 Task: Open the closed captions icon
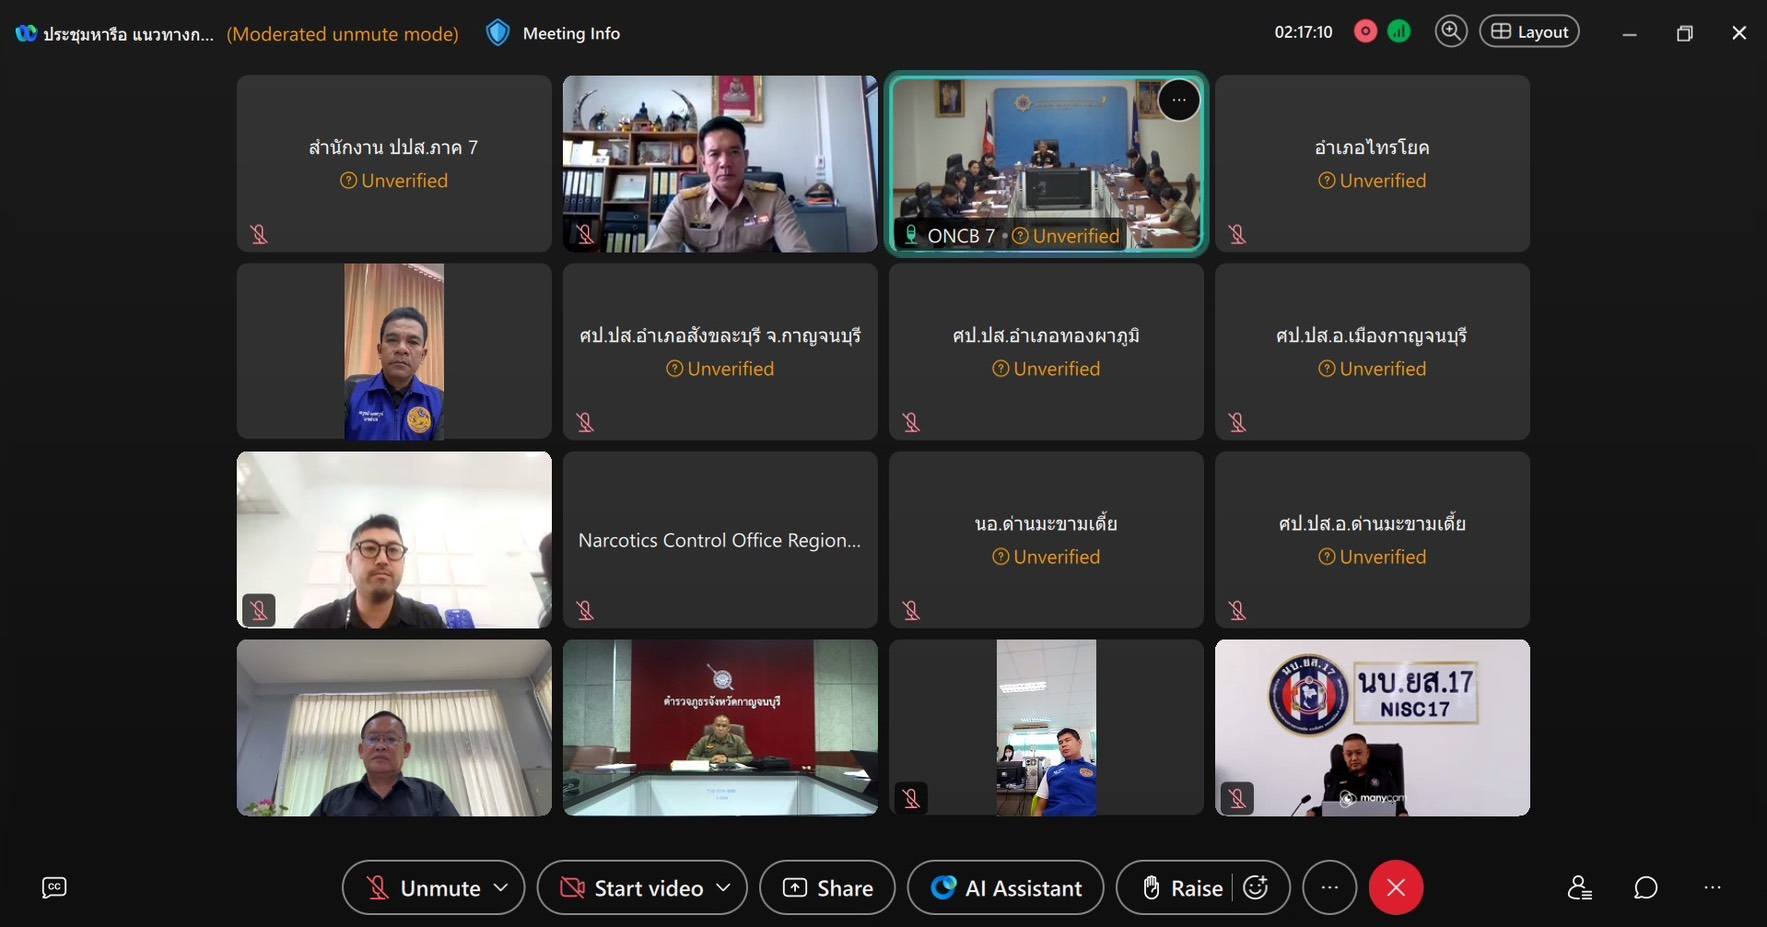tap(54, 887)
